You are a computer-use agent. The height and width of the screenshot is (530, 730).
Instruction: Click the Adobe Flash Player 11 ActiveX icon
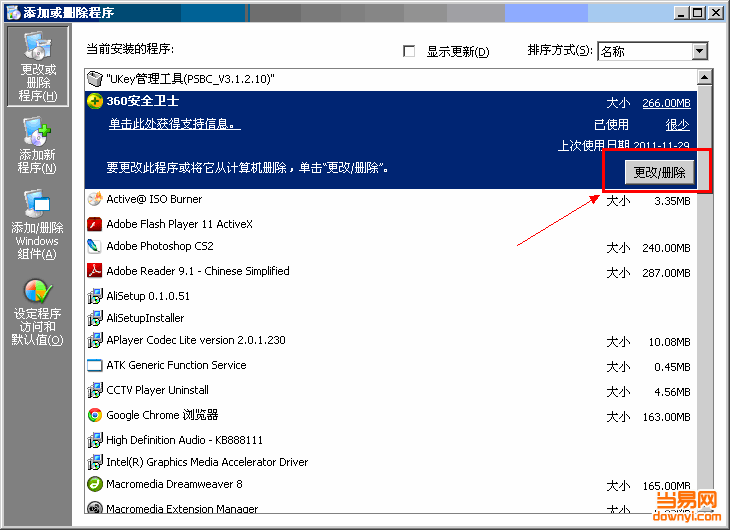click(x=95, y=224)
